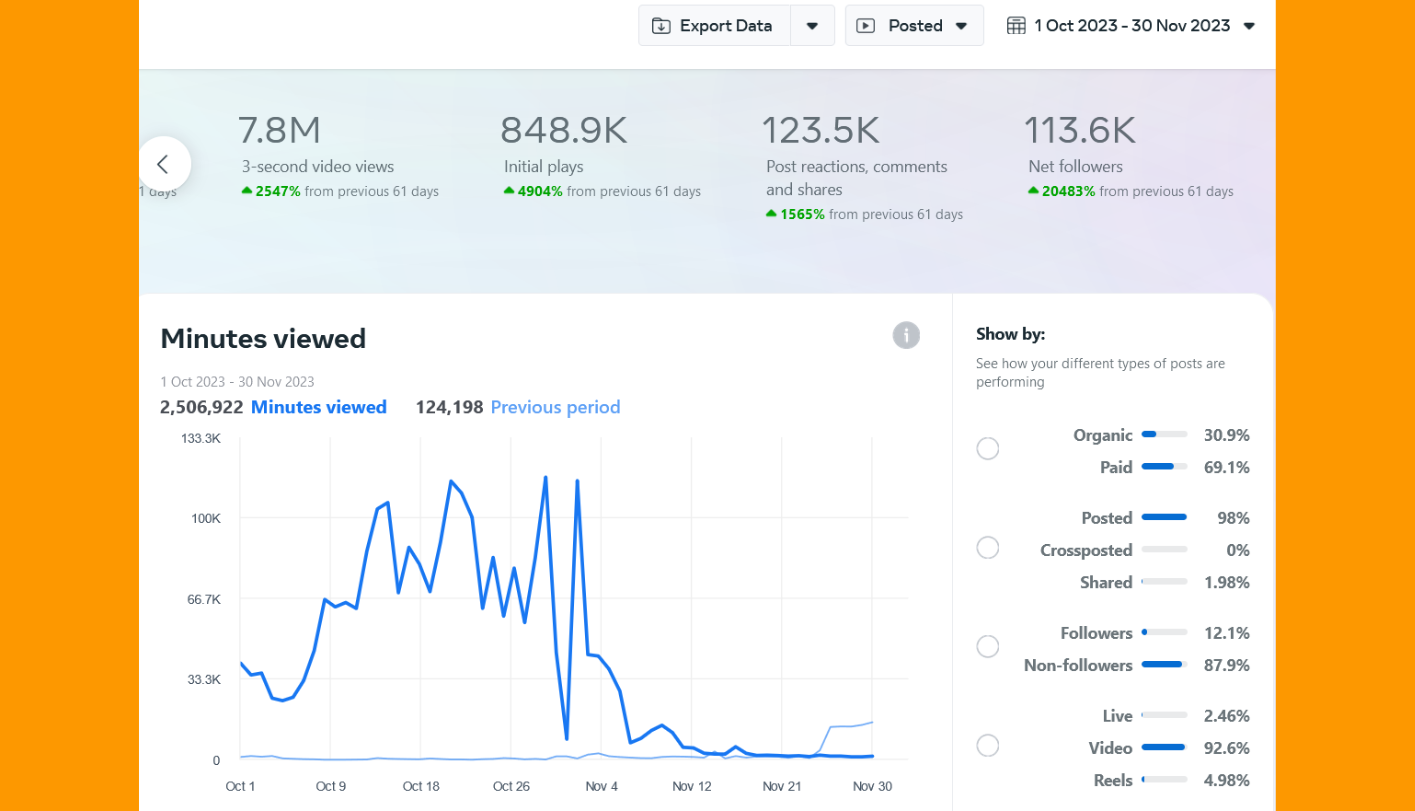
Task: Select the Organic / Paid radio button
Action: click(987, 449)
